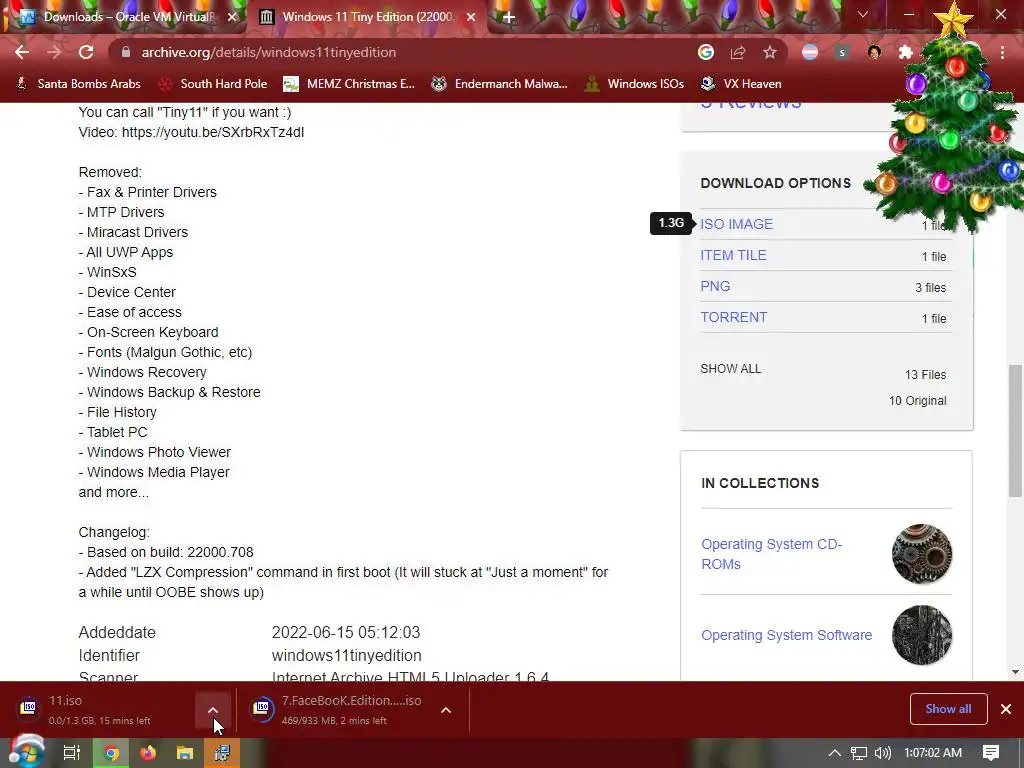Open a new browser tab
The width and height of the screenshot is (1024, 768).
tap(509, 17)
